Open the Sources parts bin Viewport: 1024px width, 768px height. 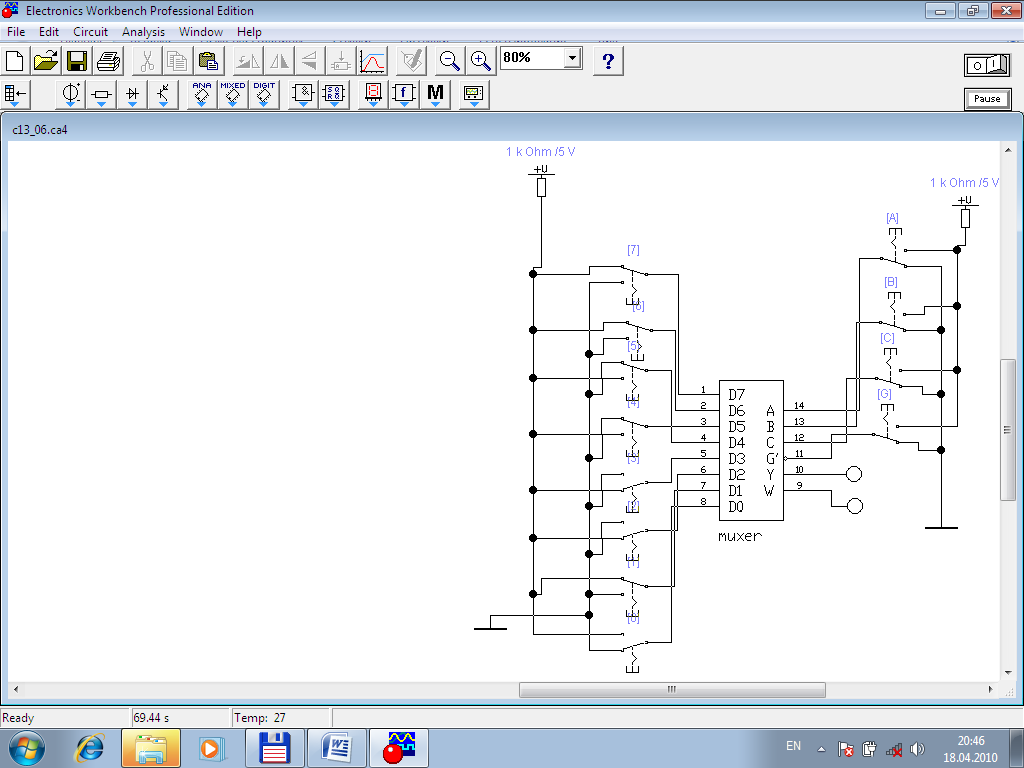pyautogui.click(x=71, y=95)
